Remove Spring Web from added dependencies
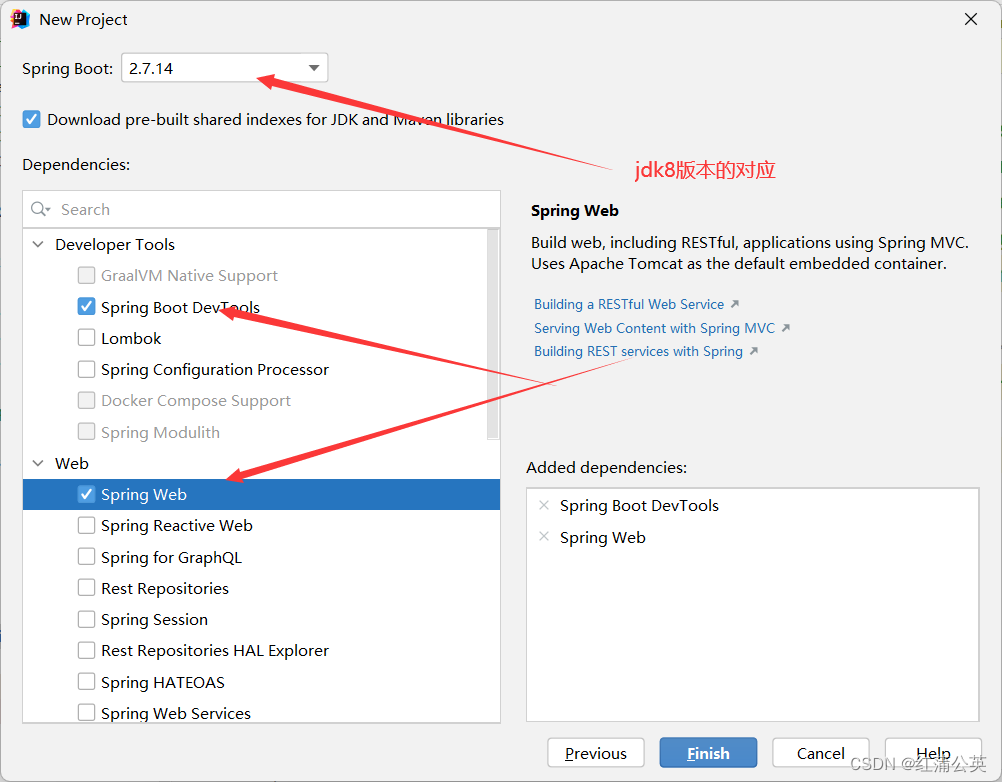Screen dimensions: 1002x782 [544, 537]
